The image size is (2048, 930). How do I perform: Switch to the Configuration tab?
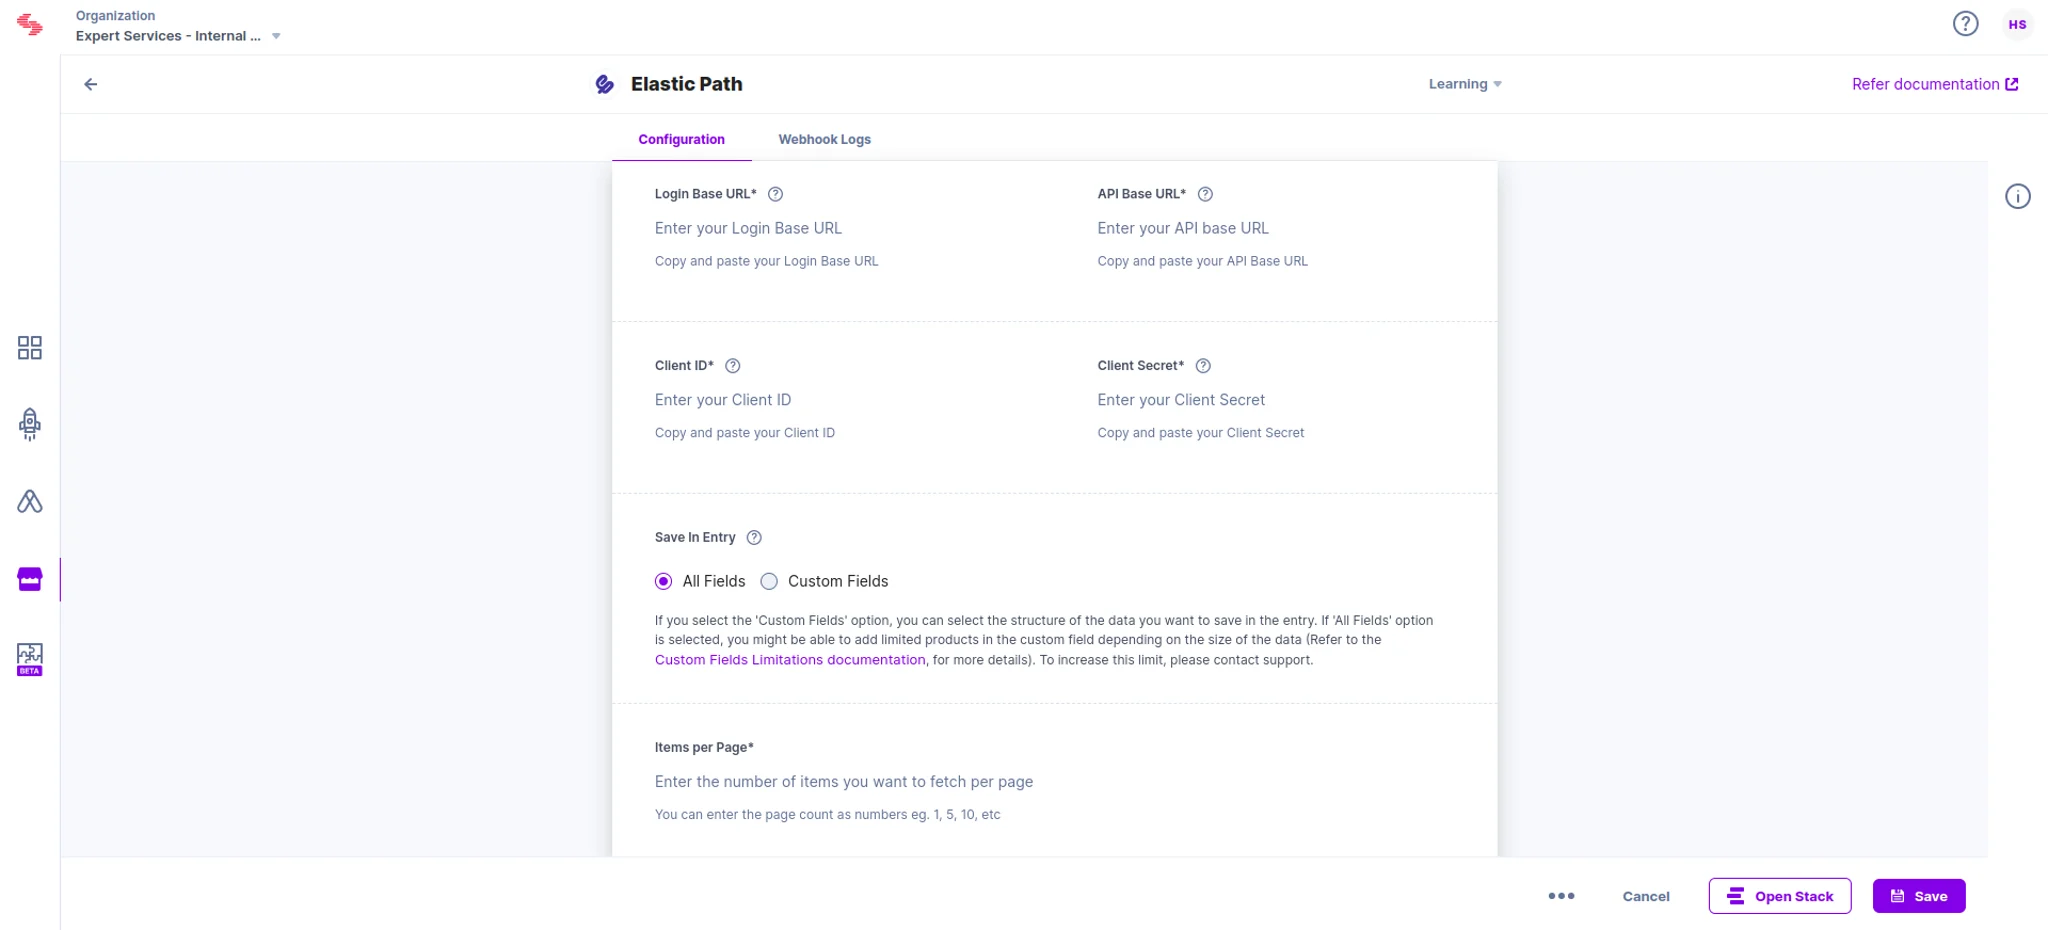click(x=681, y=139)
